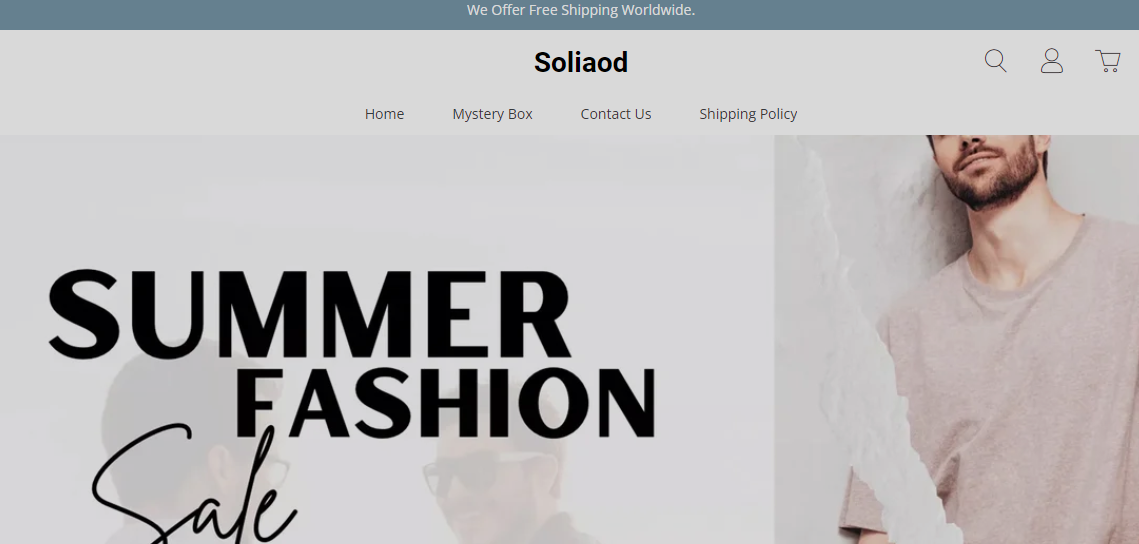
Task: Click the Free Shipping Worldwide announcement text
Action: 580,10
